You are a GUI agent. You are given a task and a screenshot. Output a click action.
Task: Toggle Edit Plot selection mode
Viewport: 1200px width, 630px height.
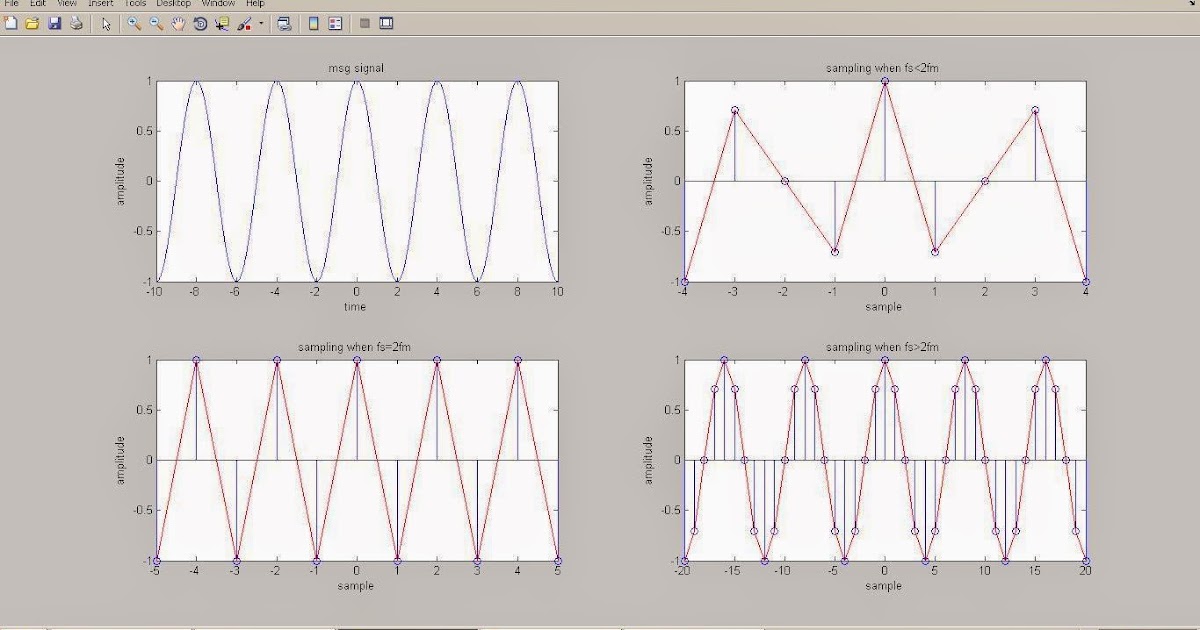coord(107,24)
